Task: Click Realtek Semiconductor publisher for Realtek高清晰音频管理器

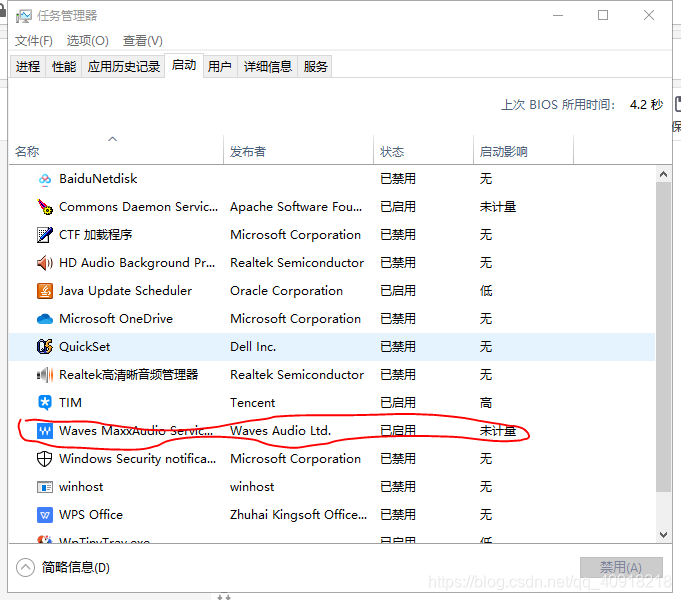Action: coord(297,375)
